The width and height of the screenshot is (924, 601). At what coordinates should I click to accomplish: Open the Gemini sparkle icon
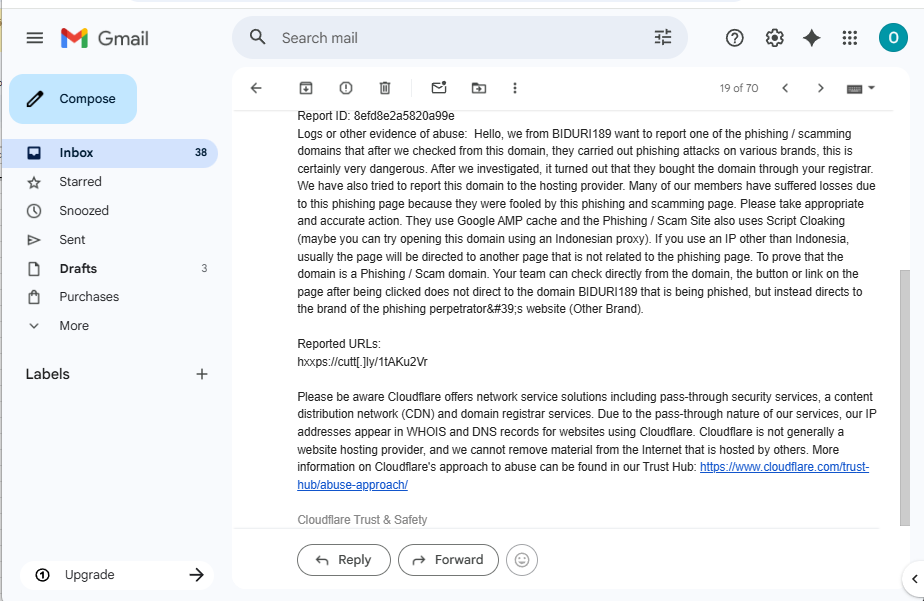(x=811, y=38)
